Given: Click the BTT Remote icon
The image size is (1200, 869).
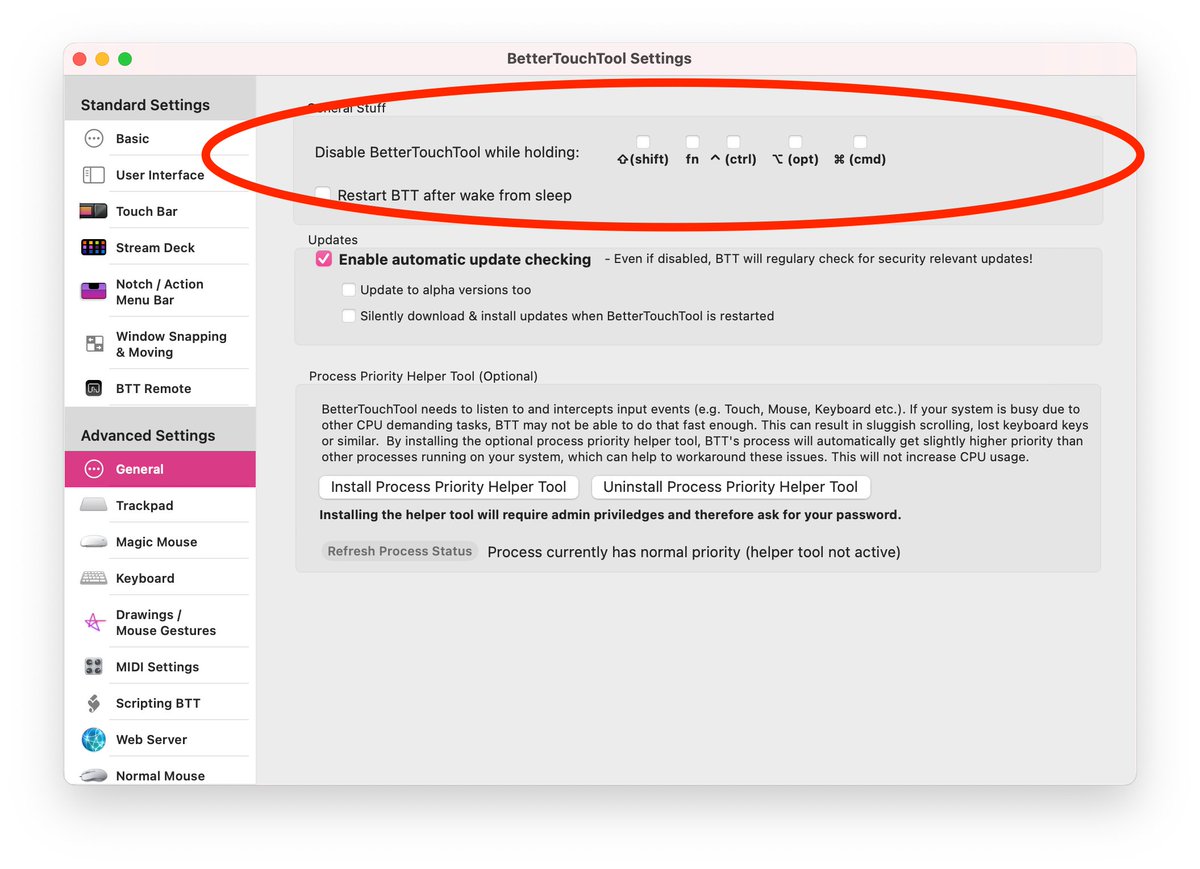Looking at the screenshot, I should point(94,388).
